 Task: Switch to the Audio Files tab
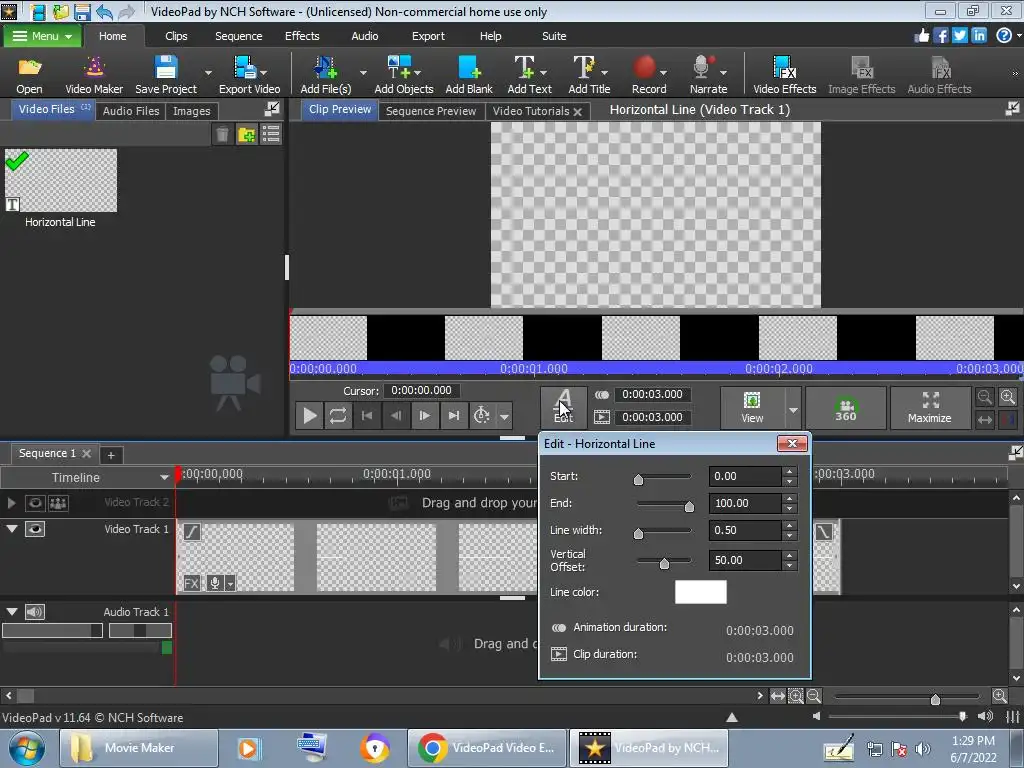tap(131, 111)
